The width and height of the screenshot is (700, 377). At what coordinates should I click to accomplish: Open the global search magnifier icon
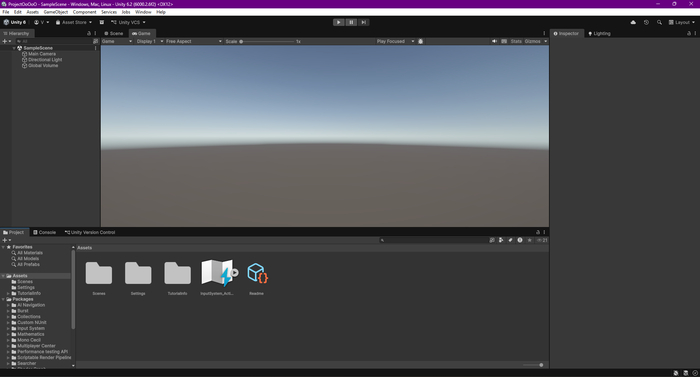[659, 22]
